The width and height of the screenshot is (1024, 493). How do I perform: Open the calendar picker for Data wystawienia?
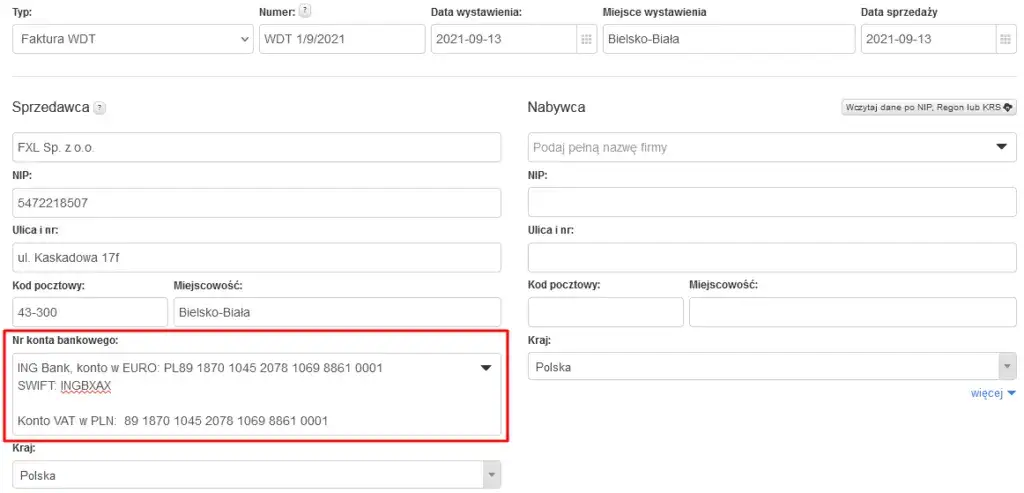click(586, 39)
